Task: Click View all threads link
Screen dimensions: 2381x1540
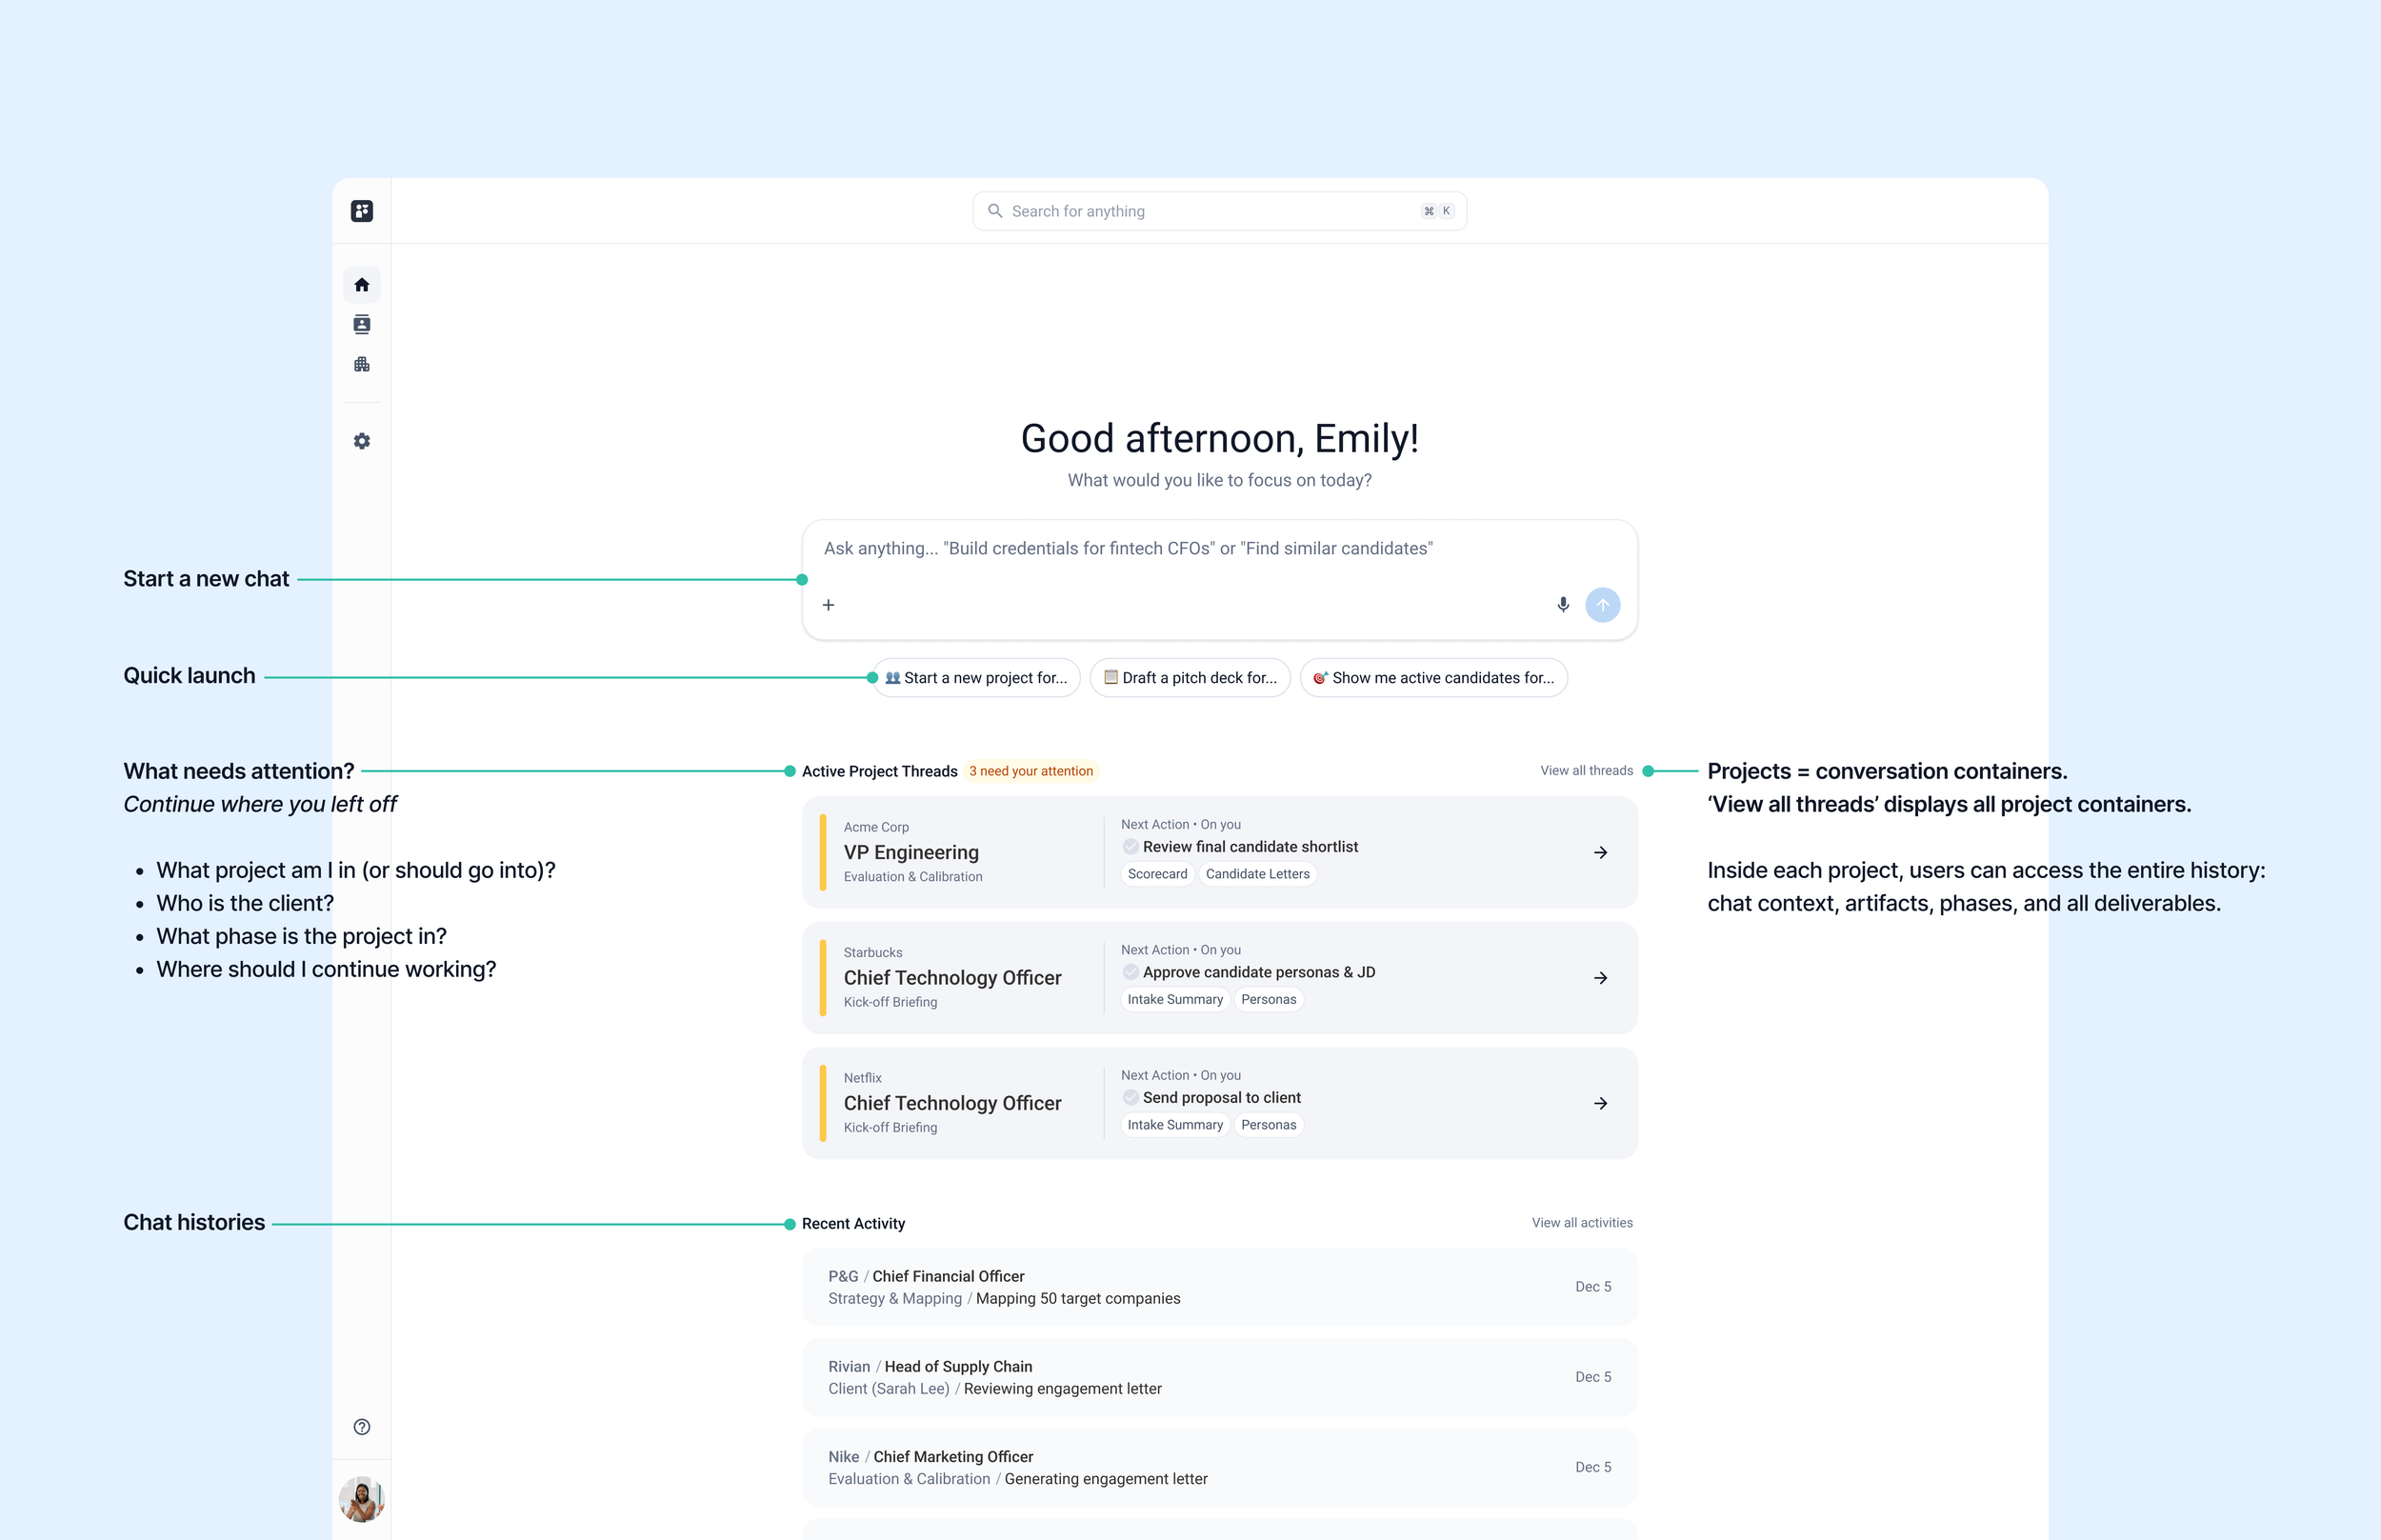Action: 1586,771
